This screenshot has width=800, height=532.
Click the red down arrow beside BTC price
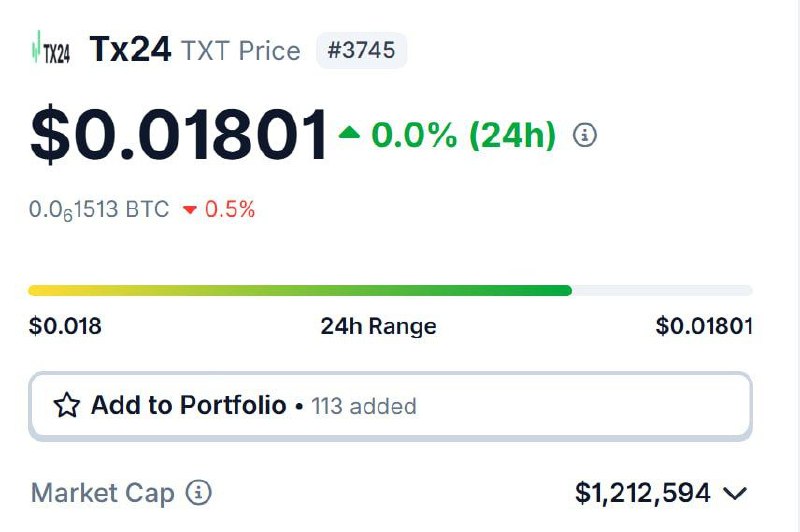(190, 210)
